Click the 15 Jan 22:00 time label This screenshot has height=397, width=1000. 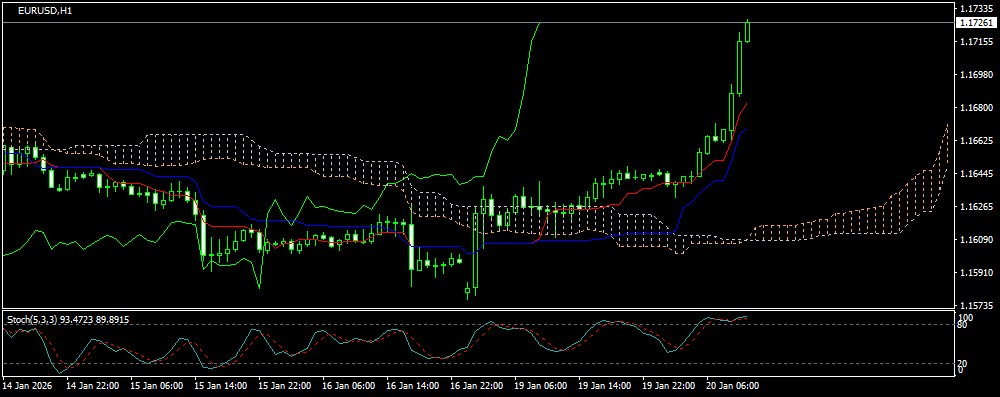[285, 386]
